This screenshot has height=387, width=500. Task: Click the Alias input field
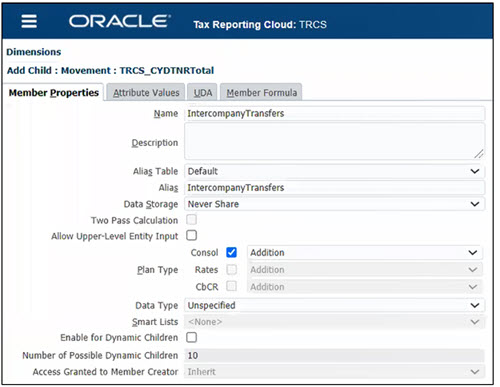coord(334,188)
